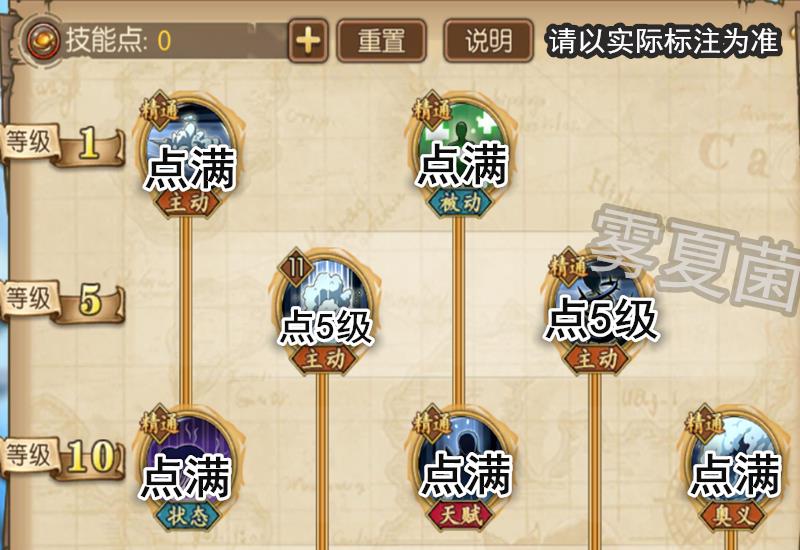Click the 主动 label under level 1 skill
Screen dimensions: 800x550
tap(188, 203)
